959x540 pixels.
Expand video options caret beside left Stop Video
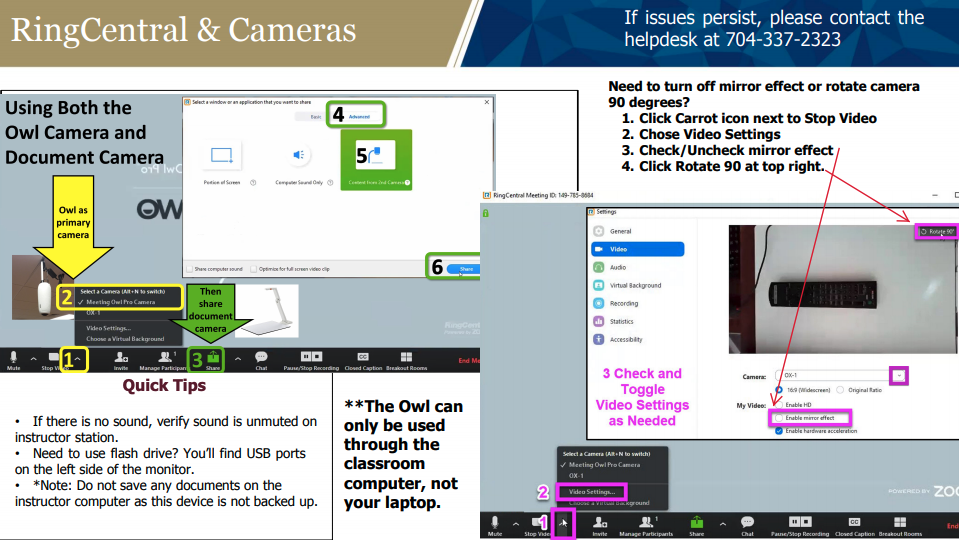(x=78, y=359)
